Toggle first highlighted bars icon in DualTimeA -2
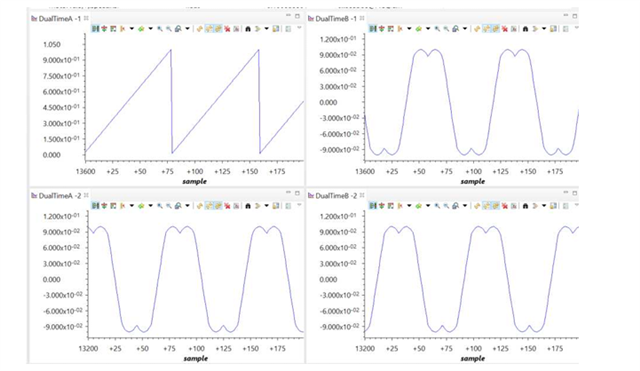640x371 pixels. point(95,205)
